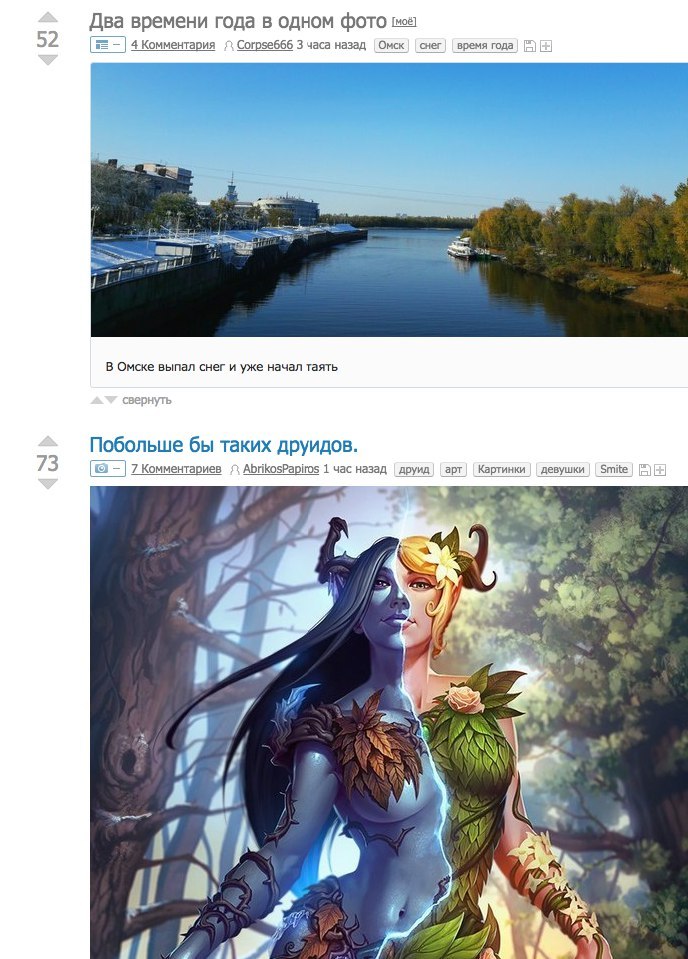Open author profile Corpse666
Screen dimensions: 688x959
pos(265,45)
